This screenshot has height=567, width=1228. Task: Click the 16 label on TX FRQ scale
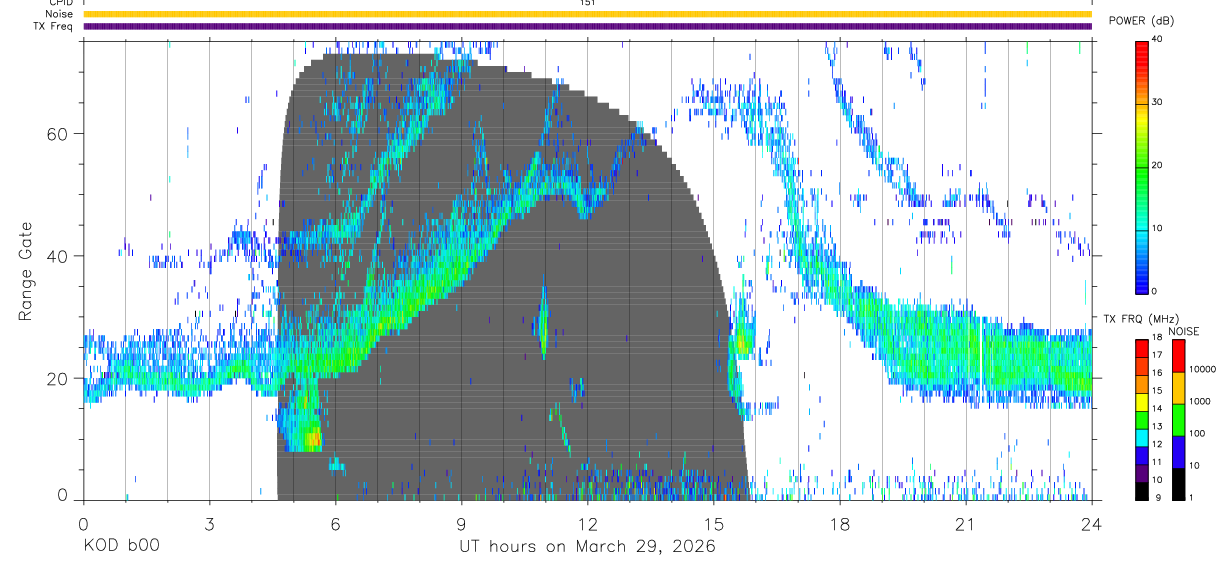coord(1157,373)
